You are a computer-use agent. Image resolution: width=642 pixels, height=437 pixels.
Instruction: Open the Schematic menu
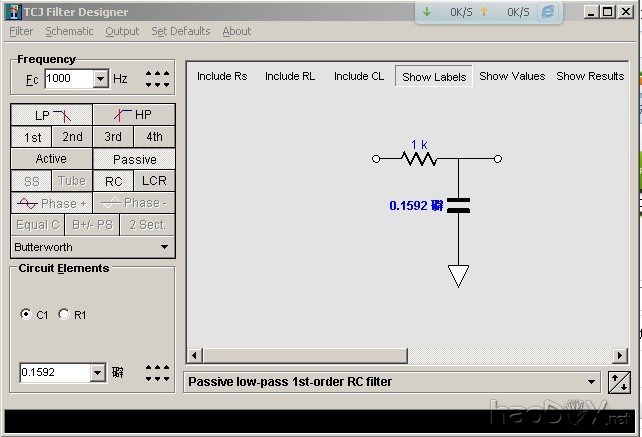(69, 31)
